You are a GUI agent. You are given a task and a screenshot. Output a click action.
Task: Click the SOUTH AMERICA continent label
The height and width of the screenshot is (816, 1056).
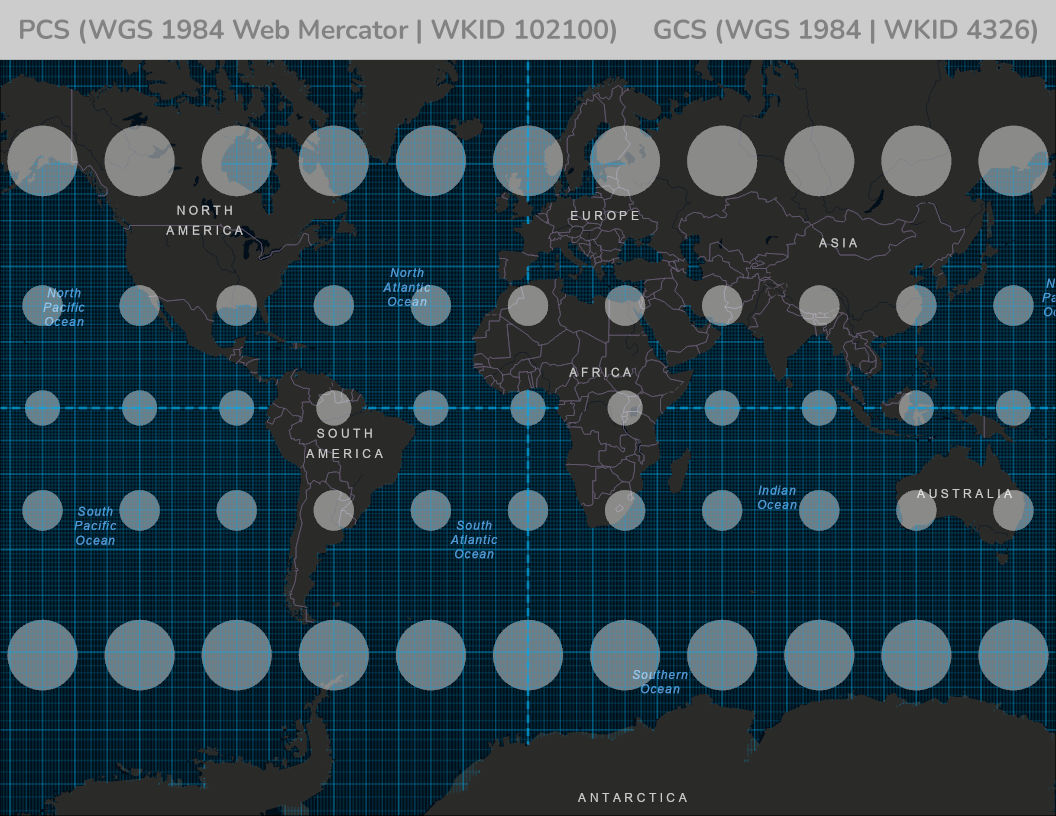coord(345,443)
